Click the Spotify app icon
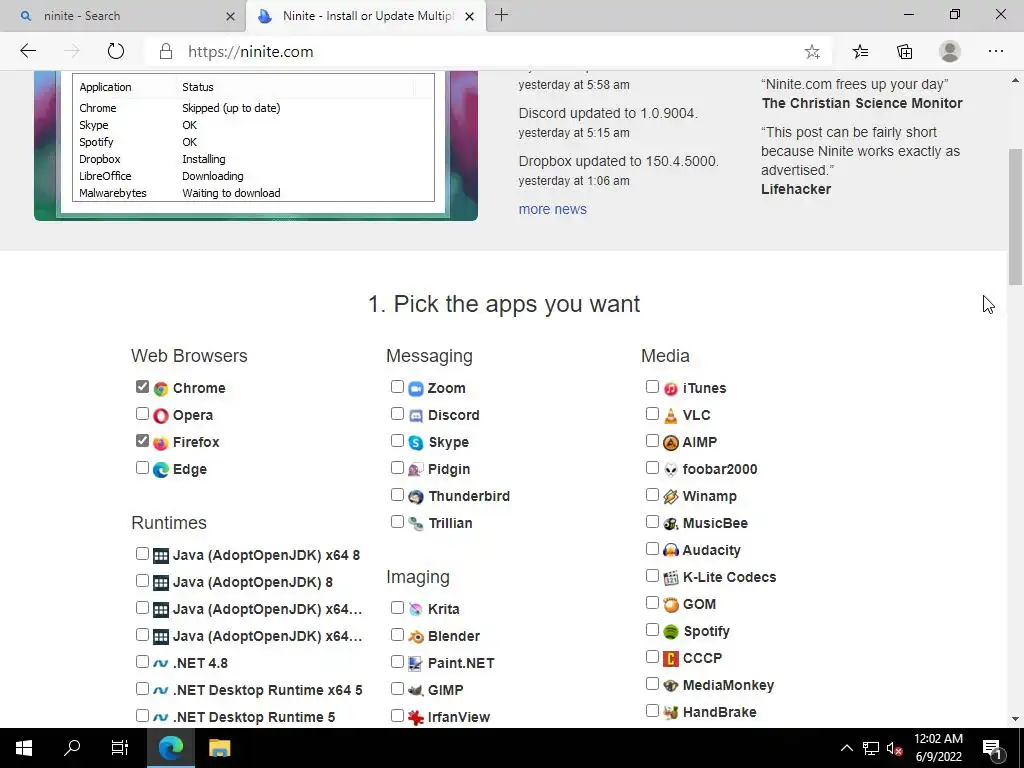The width and height of the screenshot is (1024, 768). point(671,632)
